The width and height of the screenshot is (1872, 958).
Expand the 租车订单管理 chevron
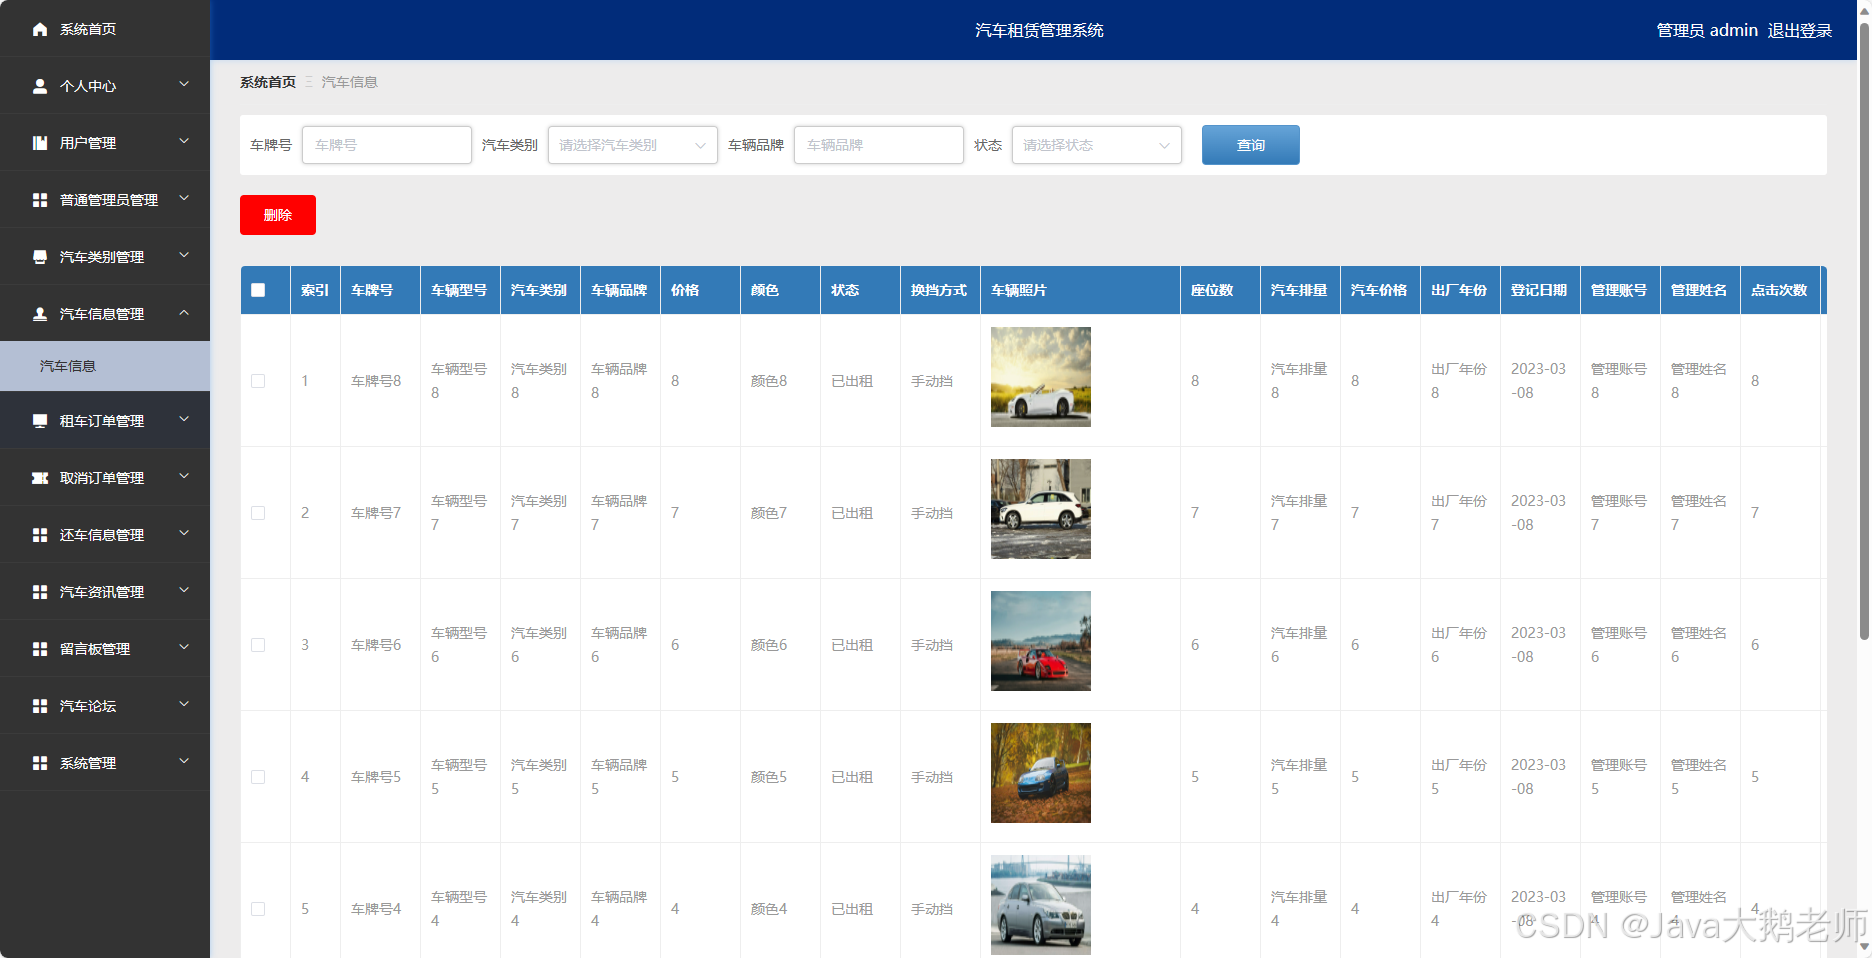pos(184,420)
